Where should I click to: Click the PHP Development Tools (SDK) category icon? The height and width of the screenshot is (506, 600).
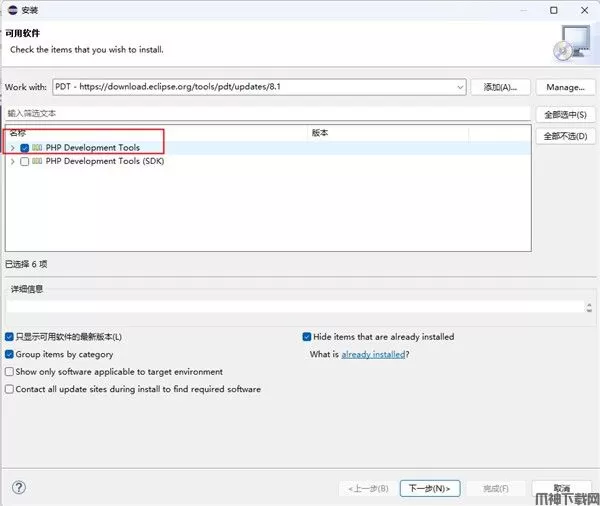point(37,161)
